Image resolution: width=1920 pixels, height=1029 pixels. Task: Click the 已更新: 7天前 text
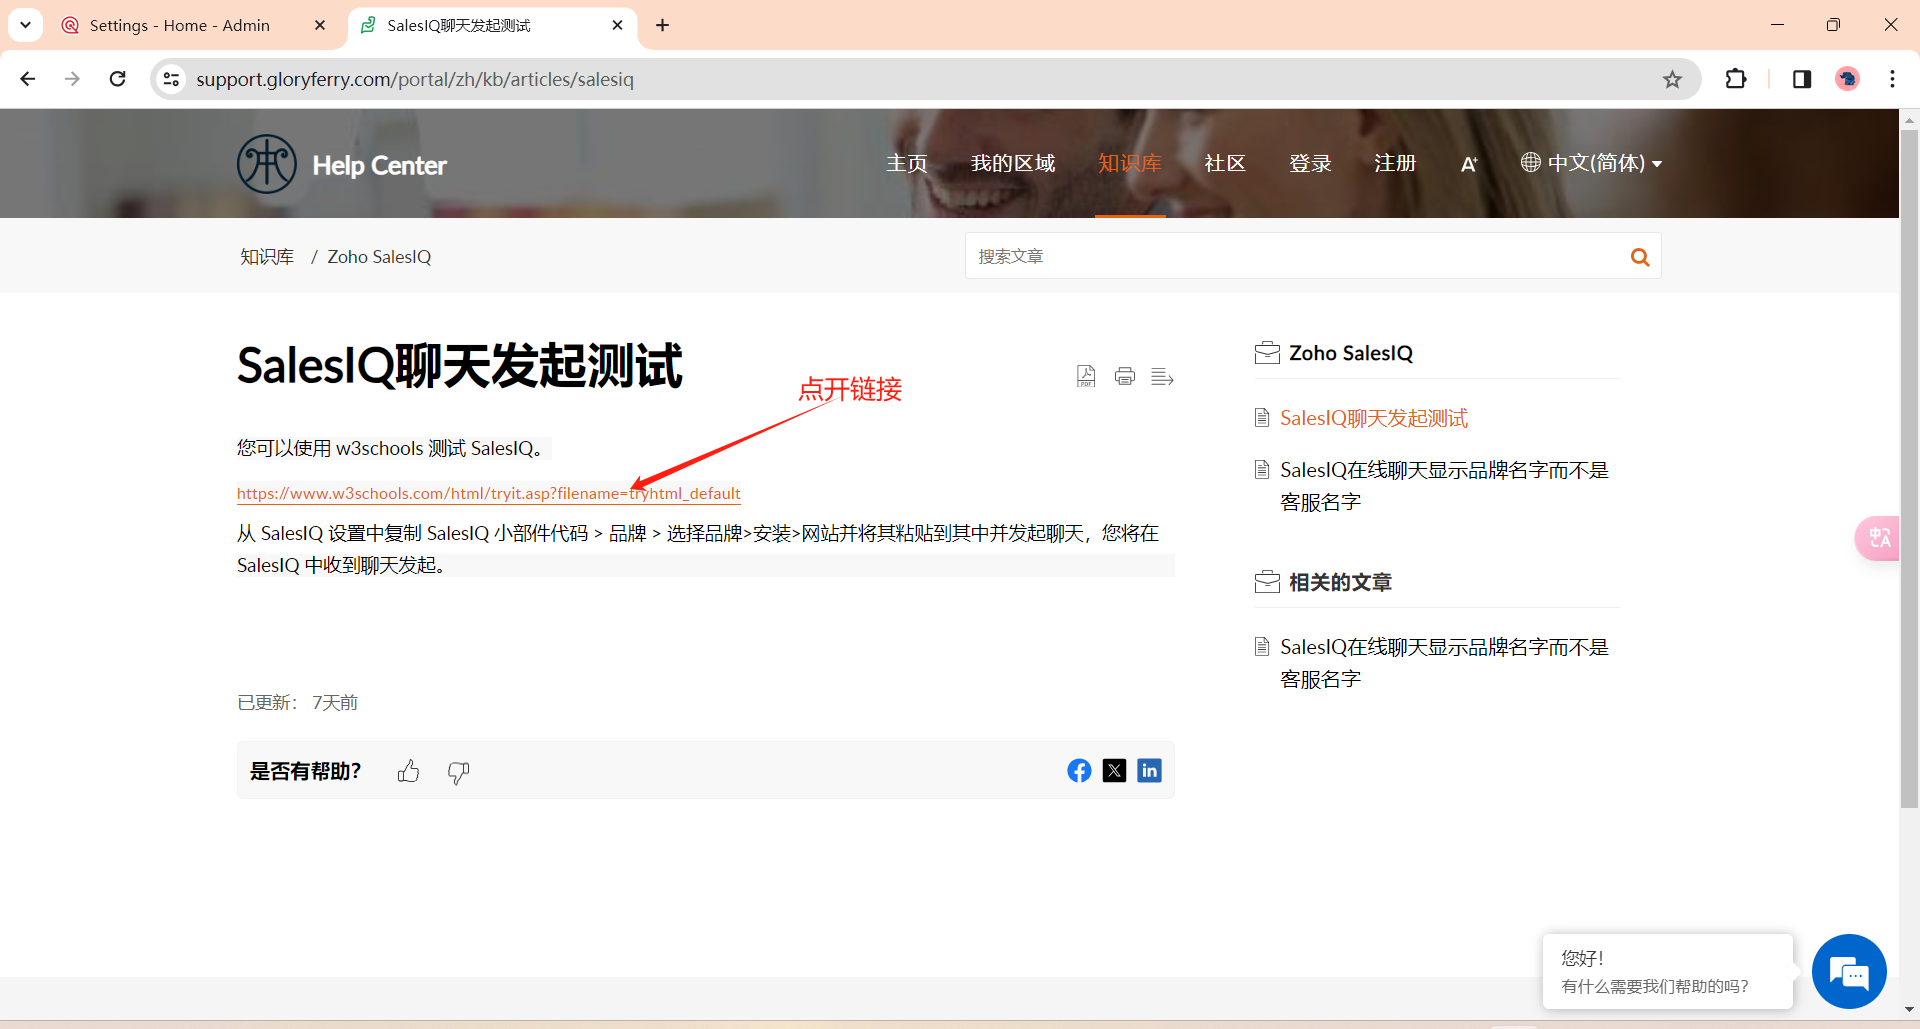tap(297, 703)
